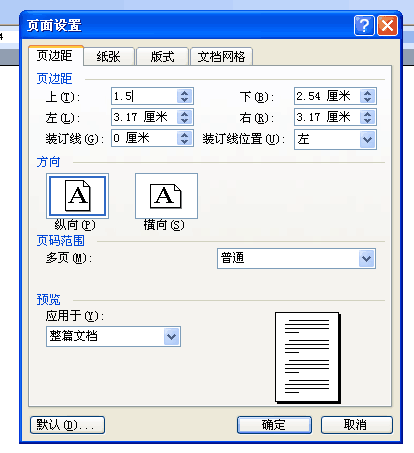Click the 默认 button
This screenshot has width=414, height=453.
67,425
